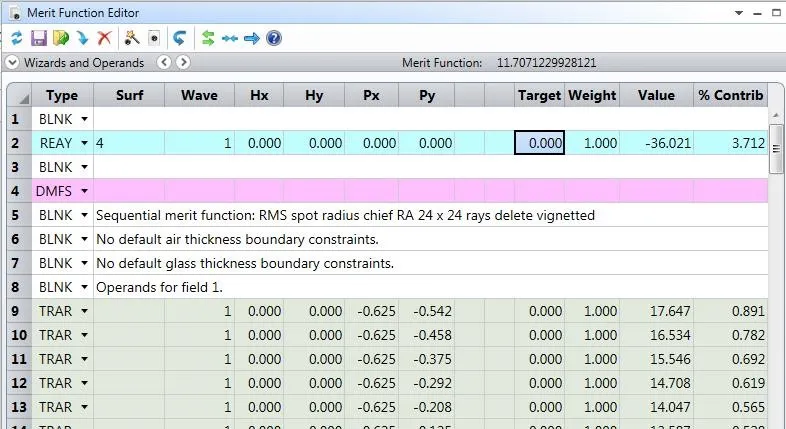The image size is (786, 429).
Task: Open the DMFS operand type dropdown
Action: click(x=84, y=191)
